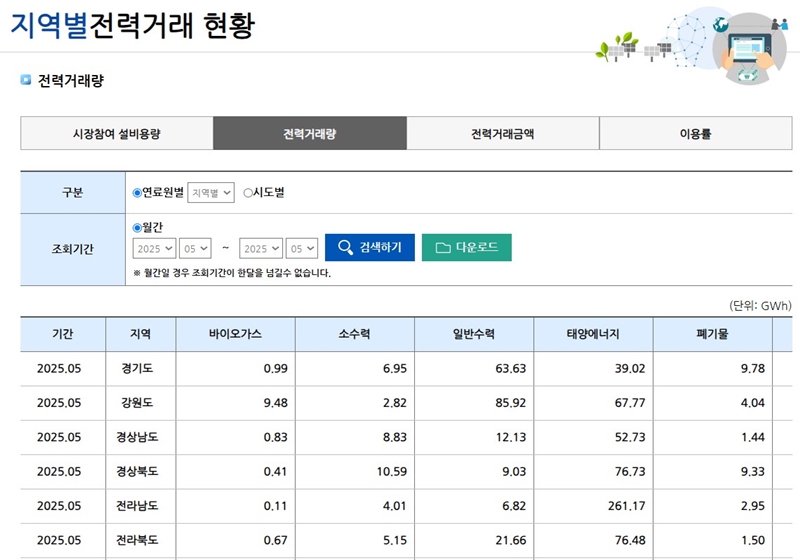Switch to the 시장참여 설비용량 tab

117,134
